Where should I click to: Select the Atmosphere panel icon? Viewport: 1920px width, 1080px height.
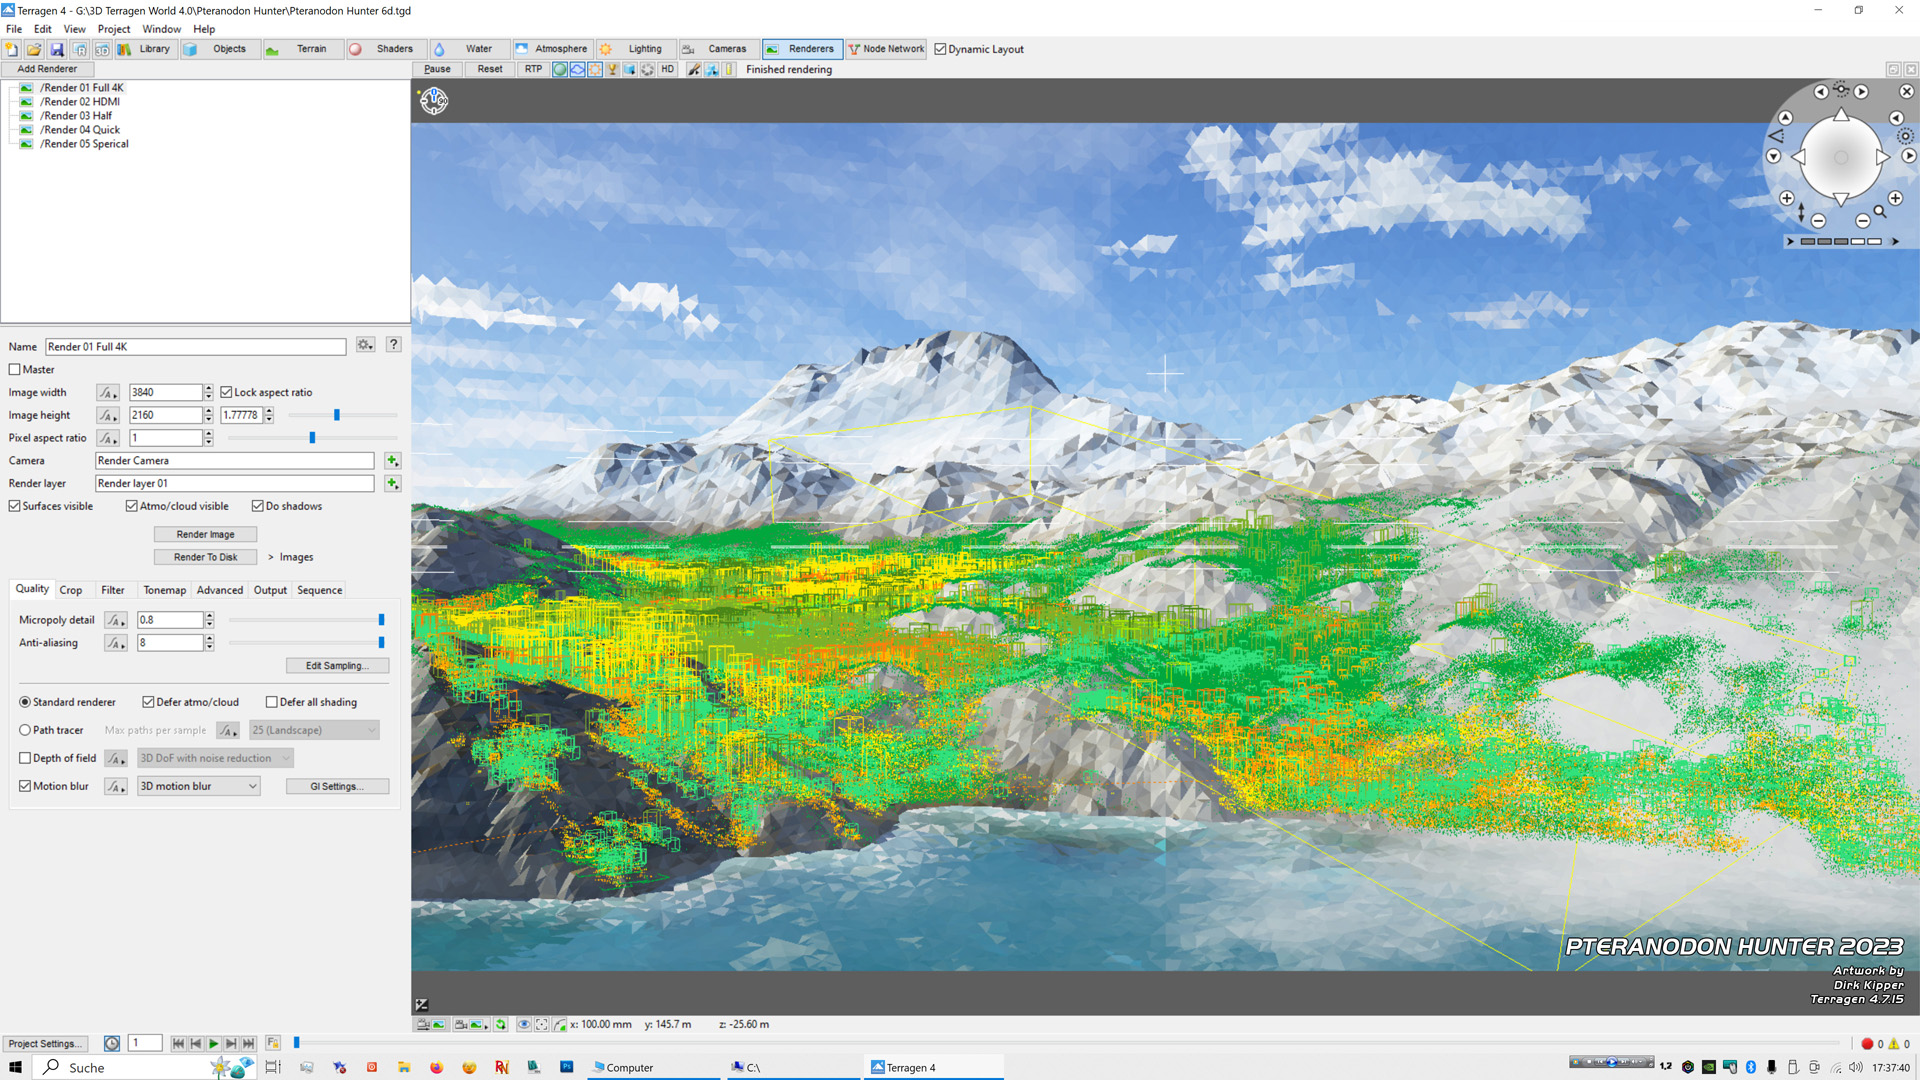click(x=520, y=49)
